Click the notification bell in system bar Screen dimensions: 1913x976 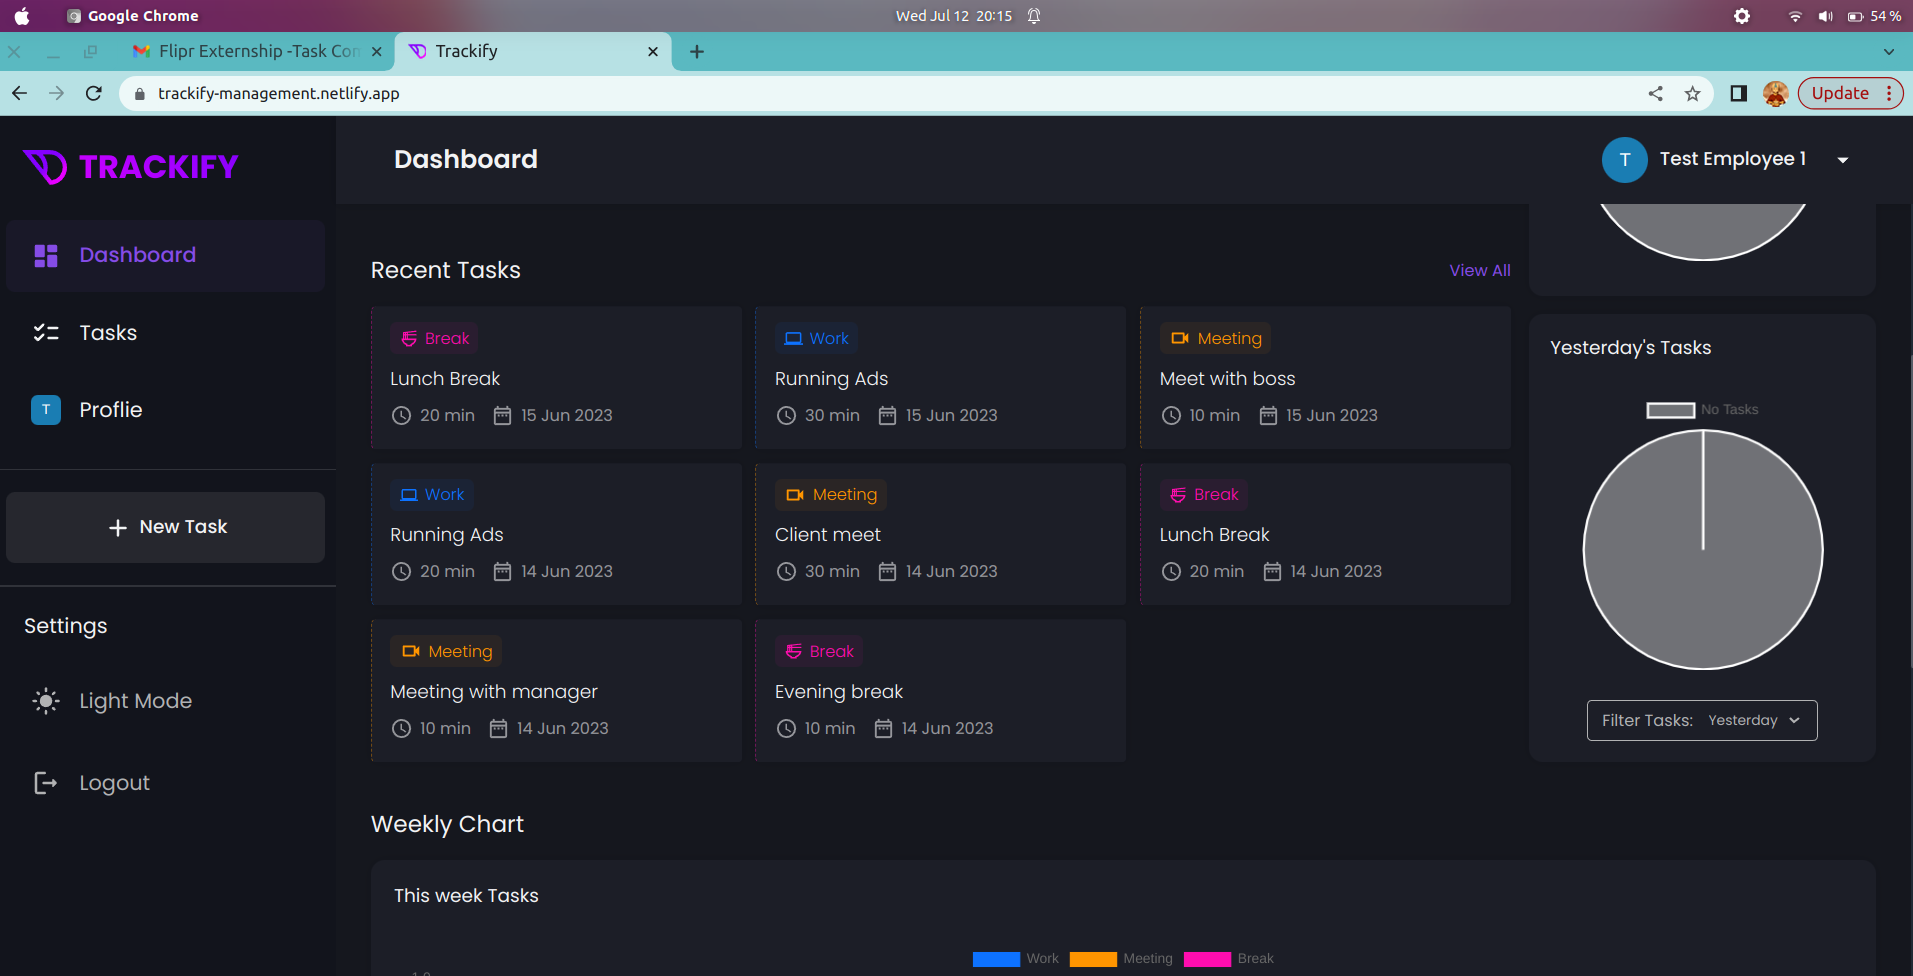pos(1034,15)
